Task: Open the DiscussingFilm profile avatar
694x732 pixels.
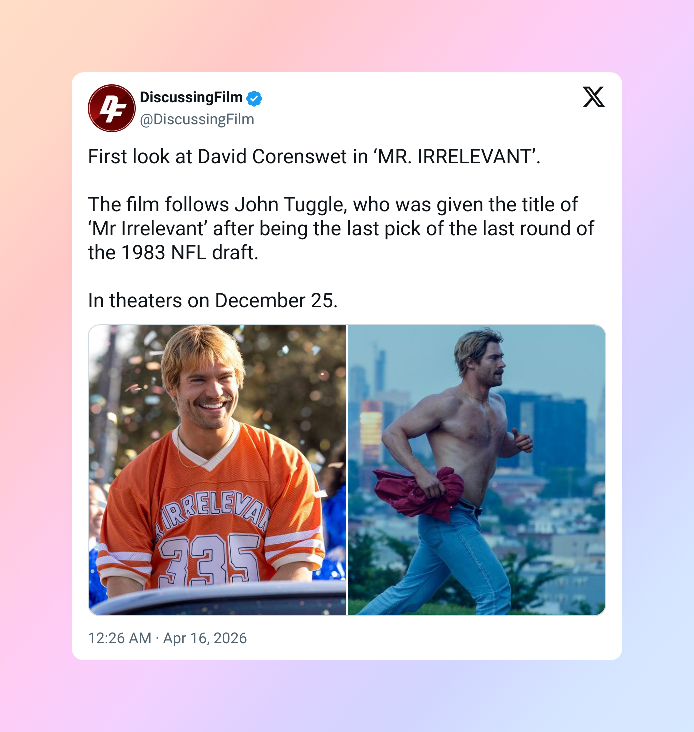Action: pos(112,108)
